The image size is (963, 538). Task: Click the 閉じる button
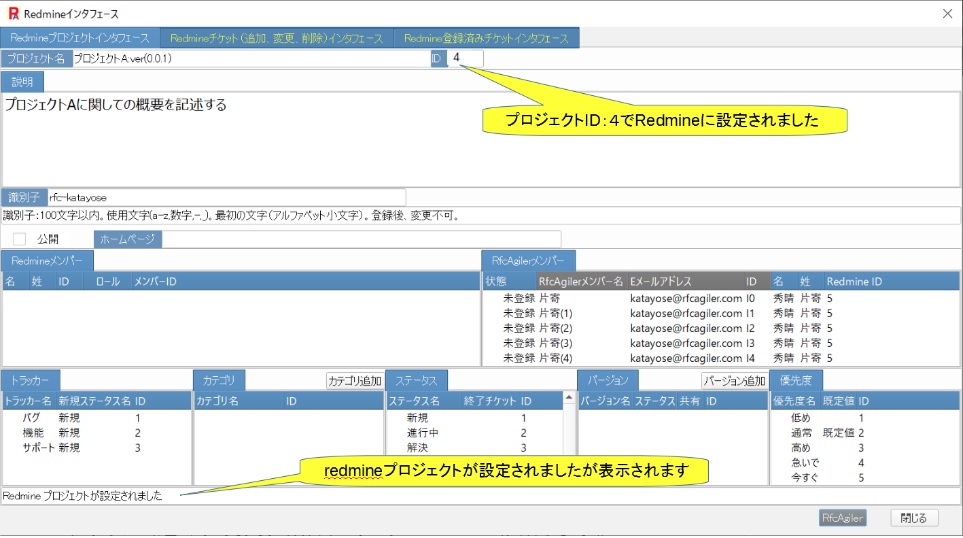point(914,518)
